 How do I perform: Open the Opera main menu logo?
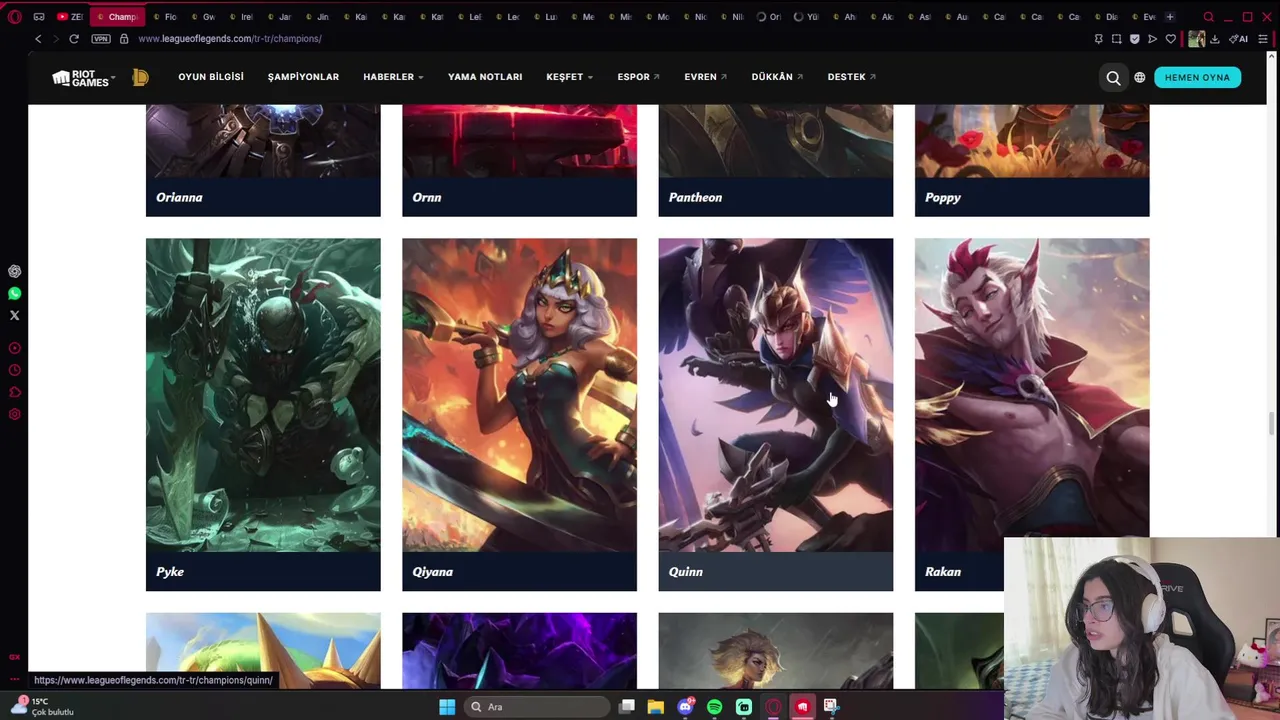pos(15,16)
